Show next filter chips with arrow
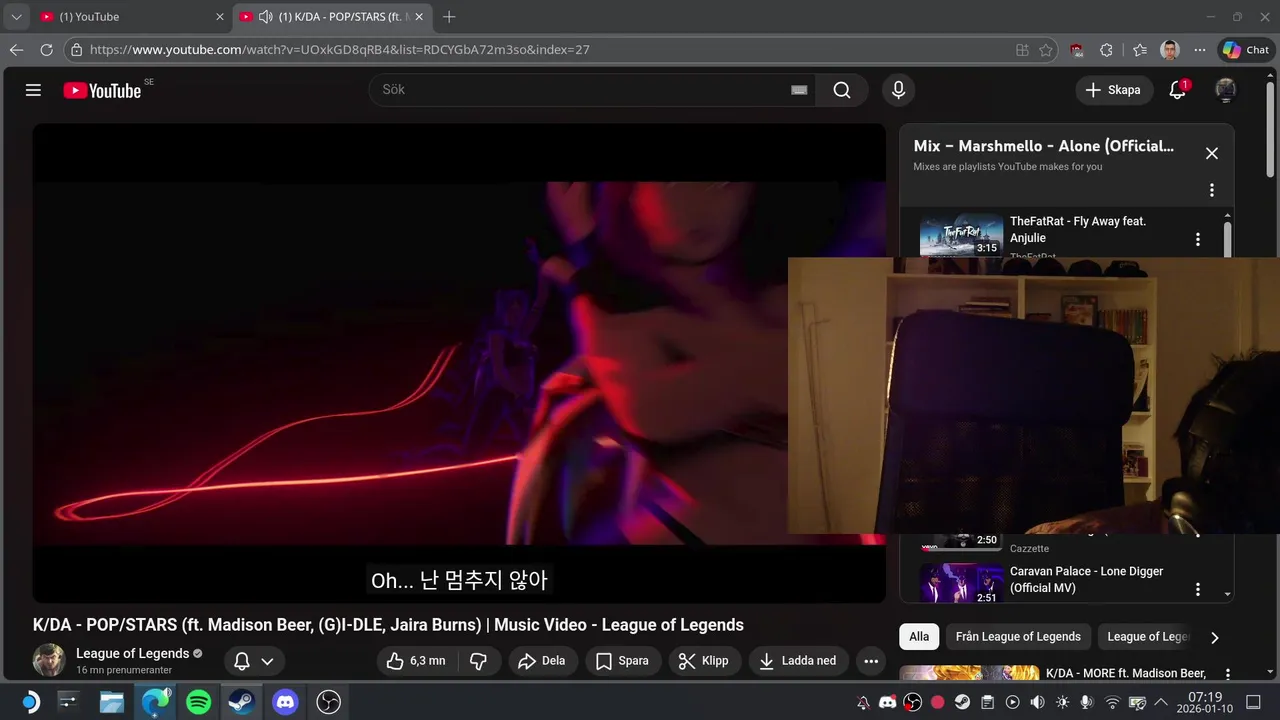Screen dimensions: 1280x720 click(1215, 637)
